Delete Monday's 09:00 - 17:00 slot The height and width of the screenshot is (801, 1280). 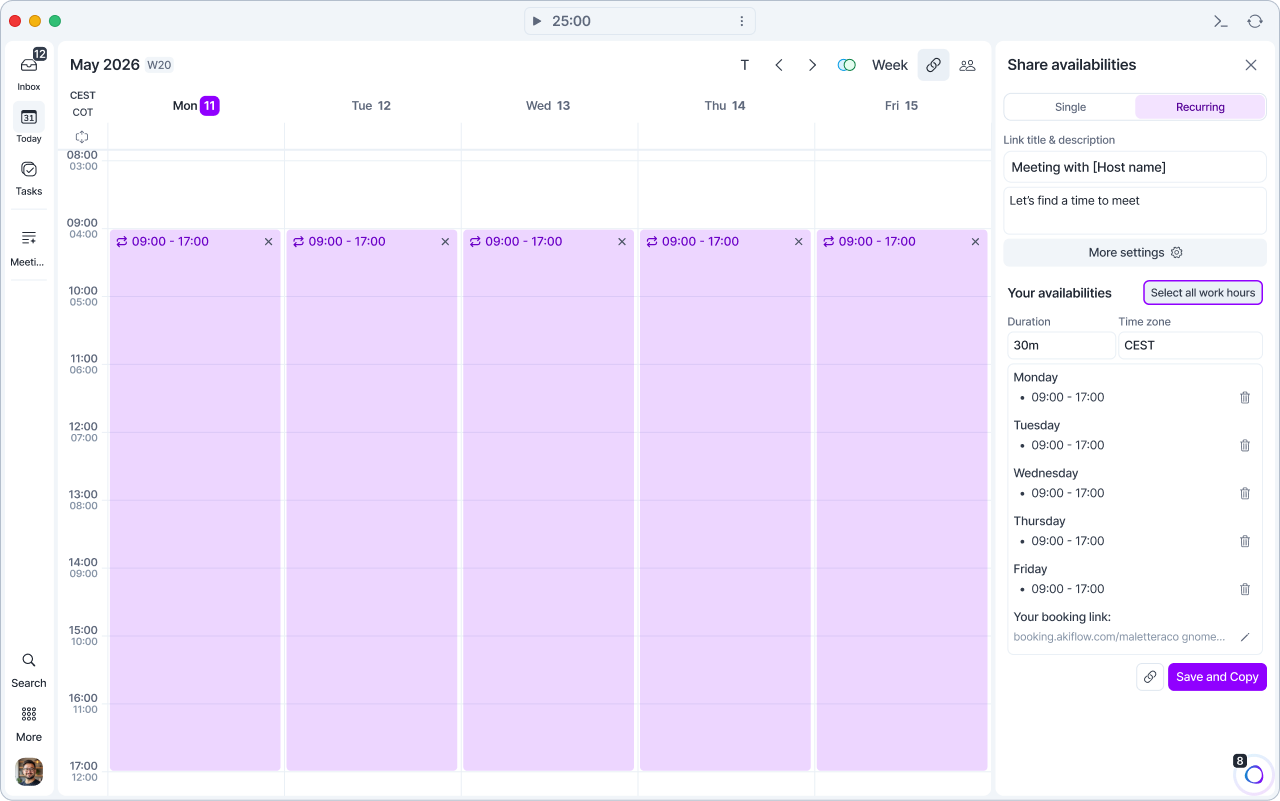pos(1245,397)
